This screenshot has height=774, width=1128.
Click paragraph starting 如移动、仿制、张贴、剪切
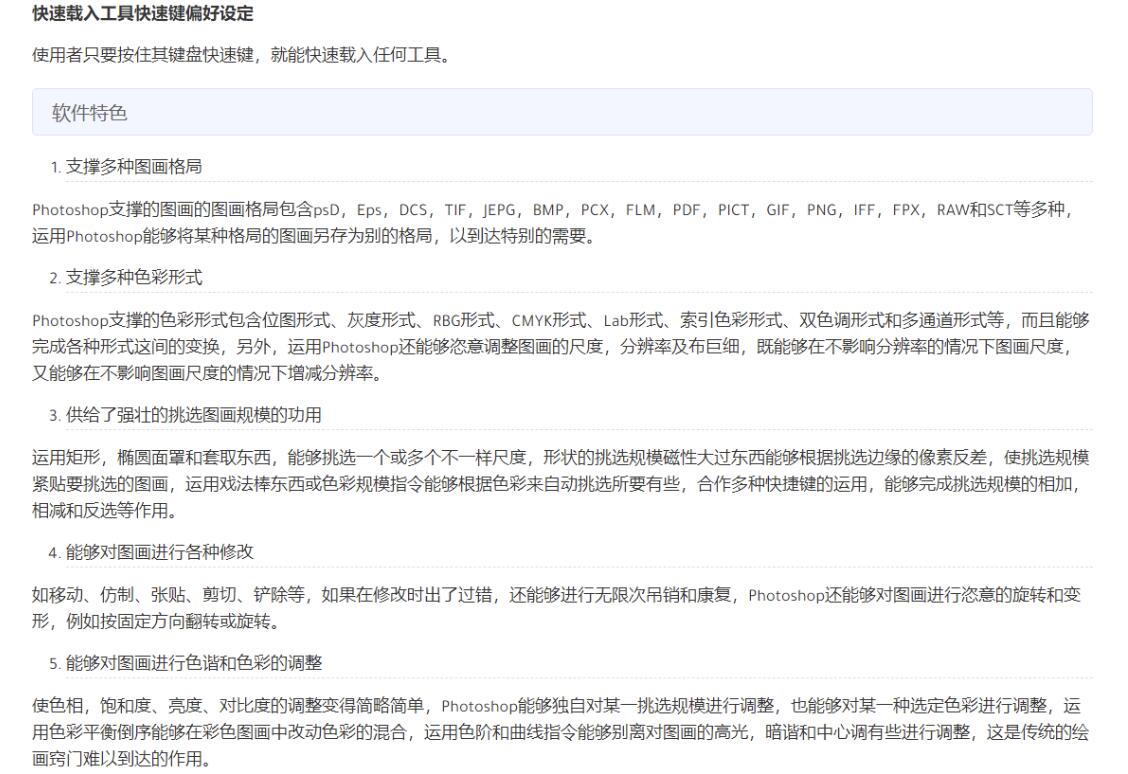click(556, 608)
